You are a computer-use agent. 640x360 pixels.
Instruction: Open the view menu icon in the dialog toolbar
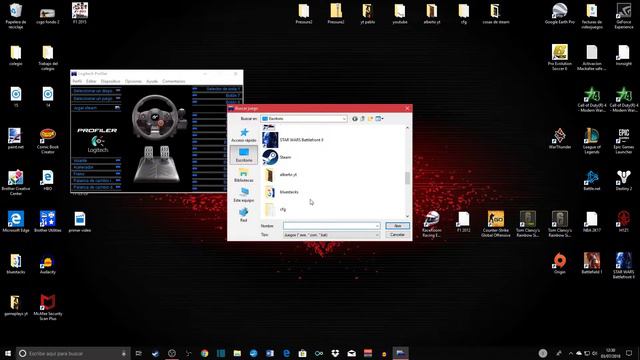pos(380,119)
